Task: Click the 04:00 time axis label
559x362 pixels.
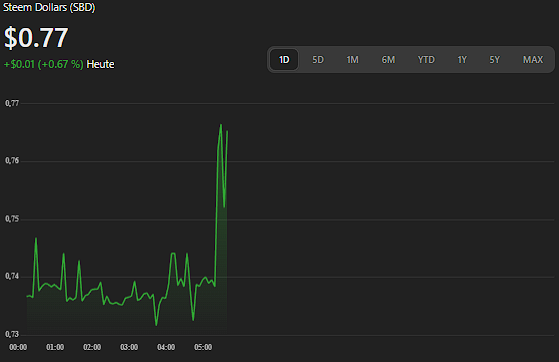Action: 166,347
